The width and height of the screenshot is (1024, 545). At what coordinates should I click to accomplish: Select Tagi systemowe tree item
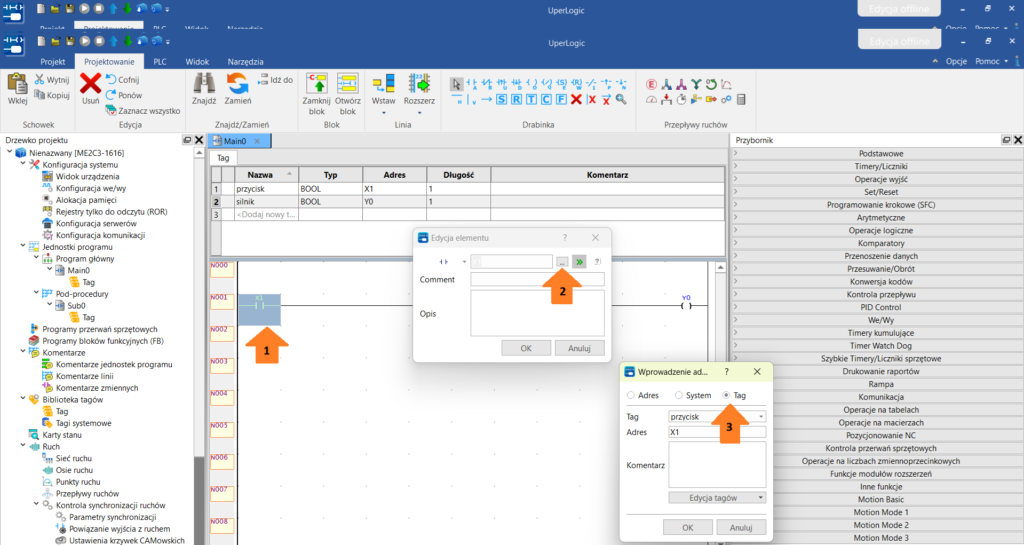[84, 423]
